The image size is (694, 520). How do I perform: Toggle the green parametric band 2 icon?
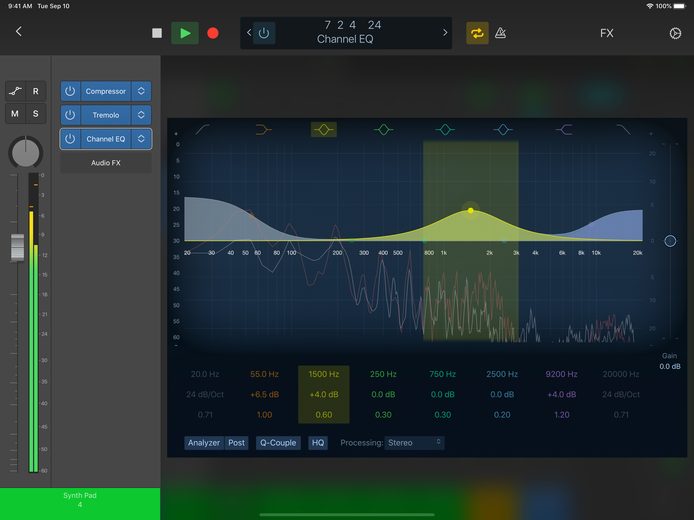pyautogui.click(x=383, y=130)
